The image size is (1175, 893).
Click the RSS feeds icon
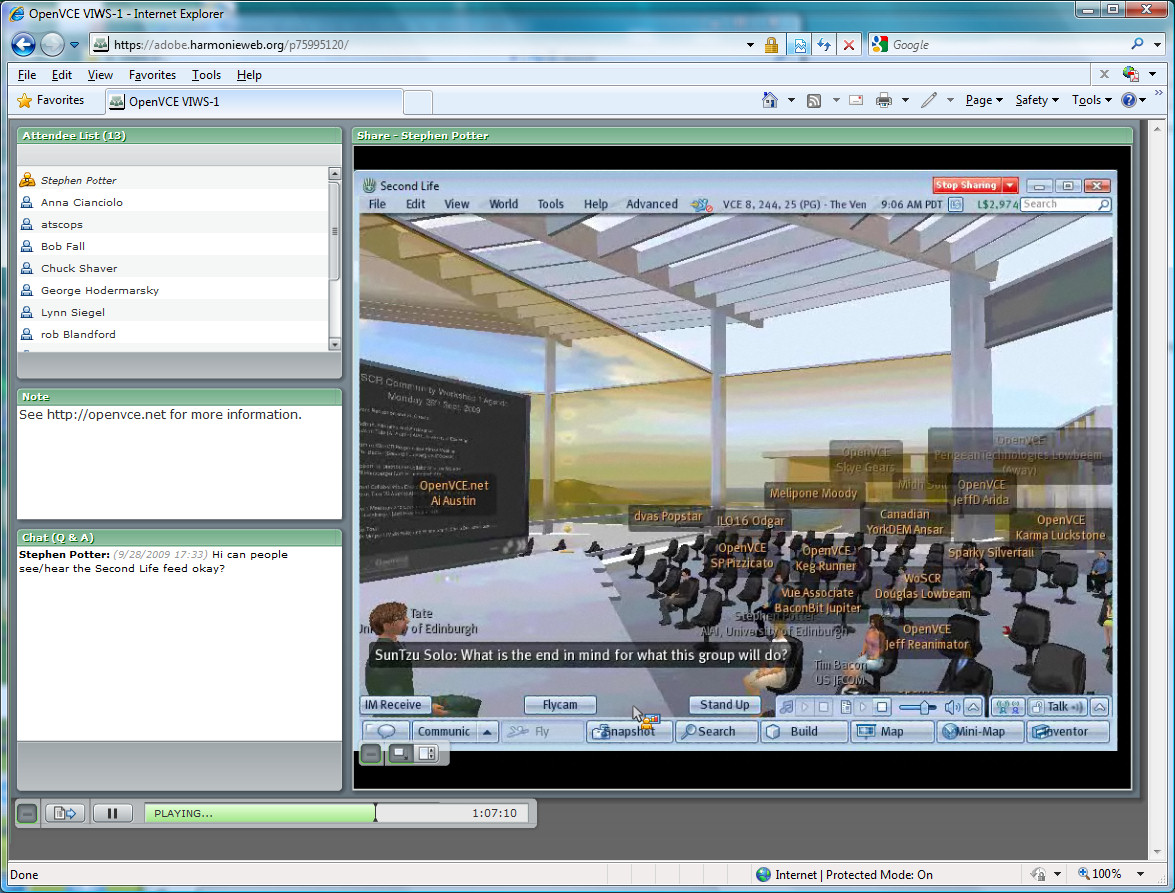click(x=814, y=100)
